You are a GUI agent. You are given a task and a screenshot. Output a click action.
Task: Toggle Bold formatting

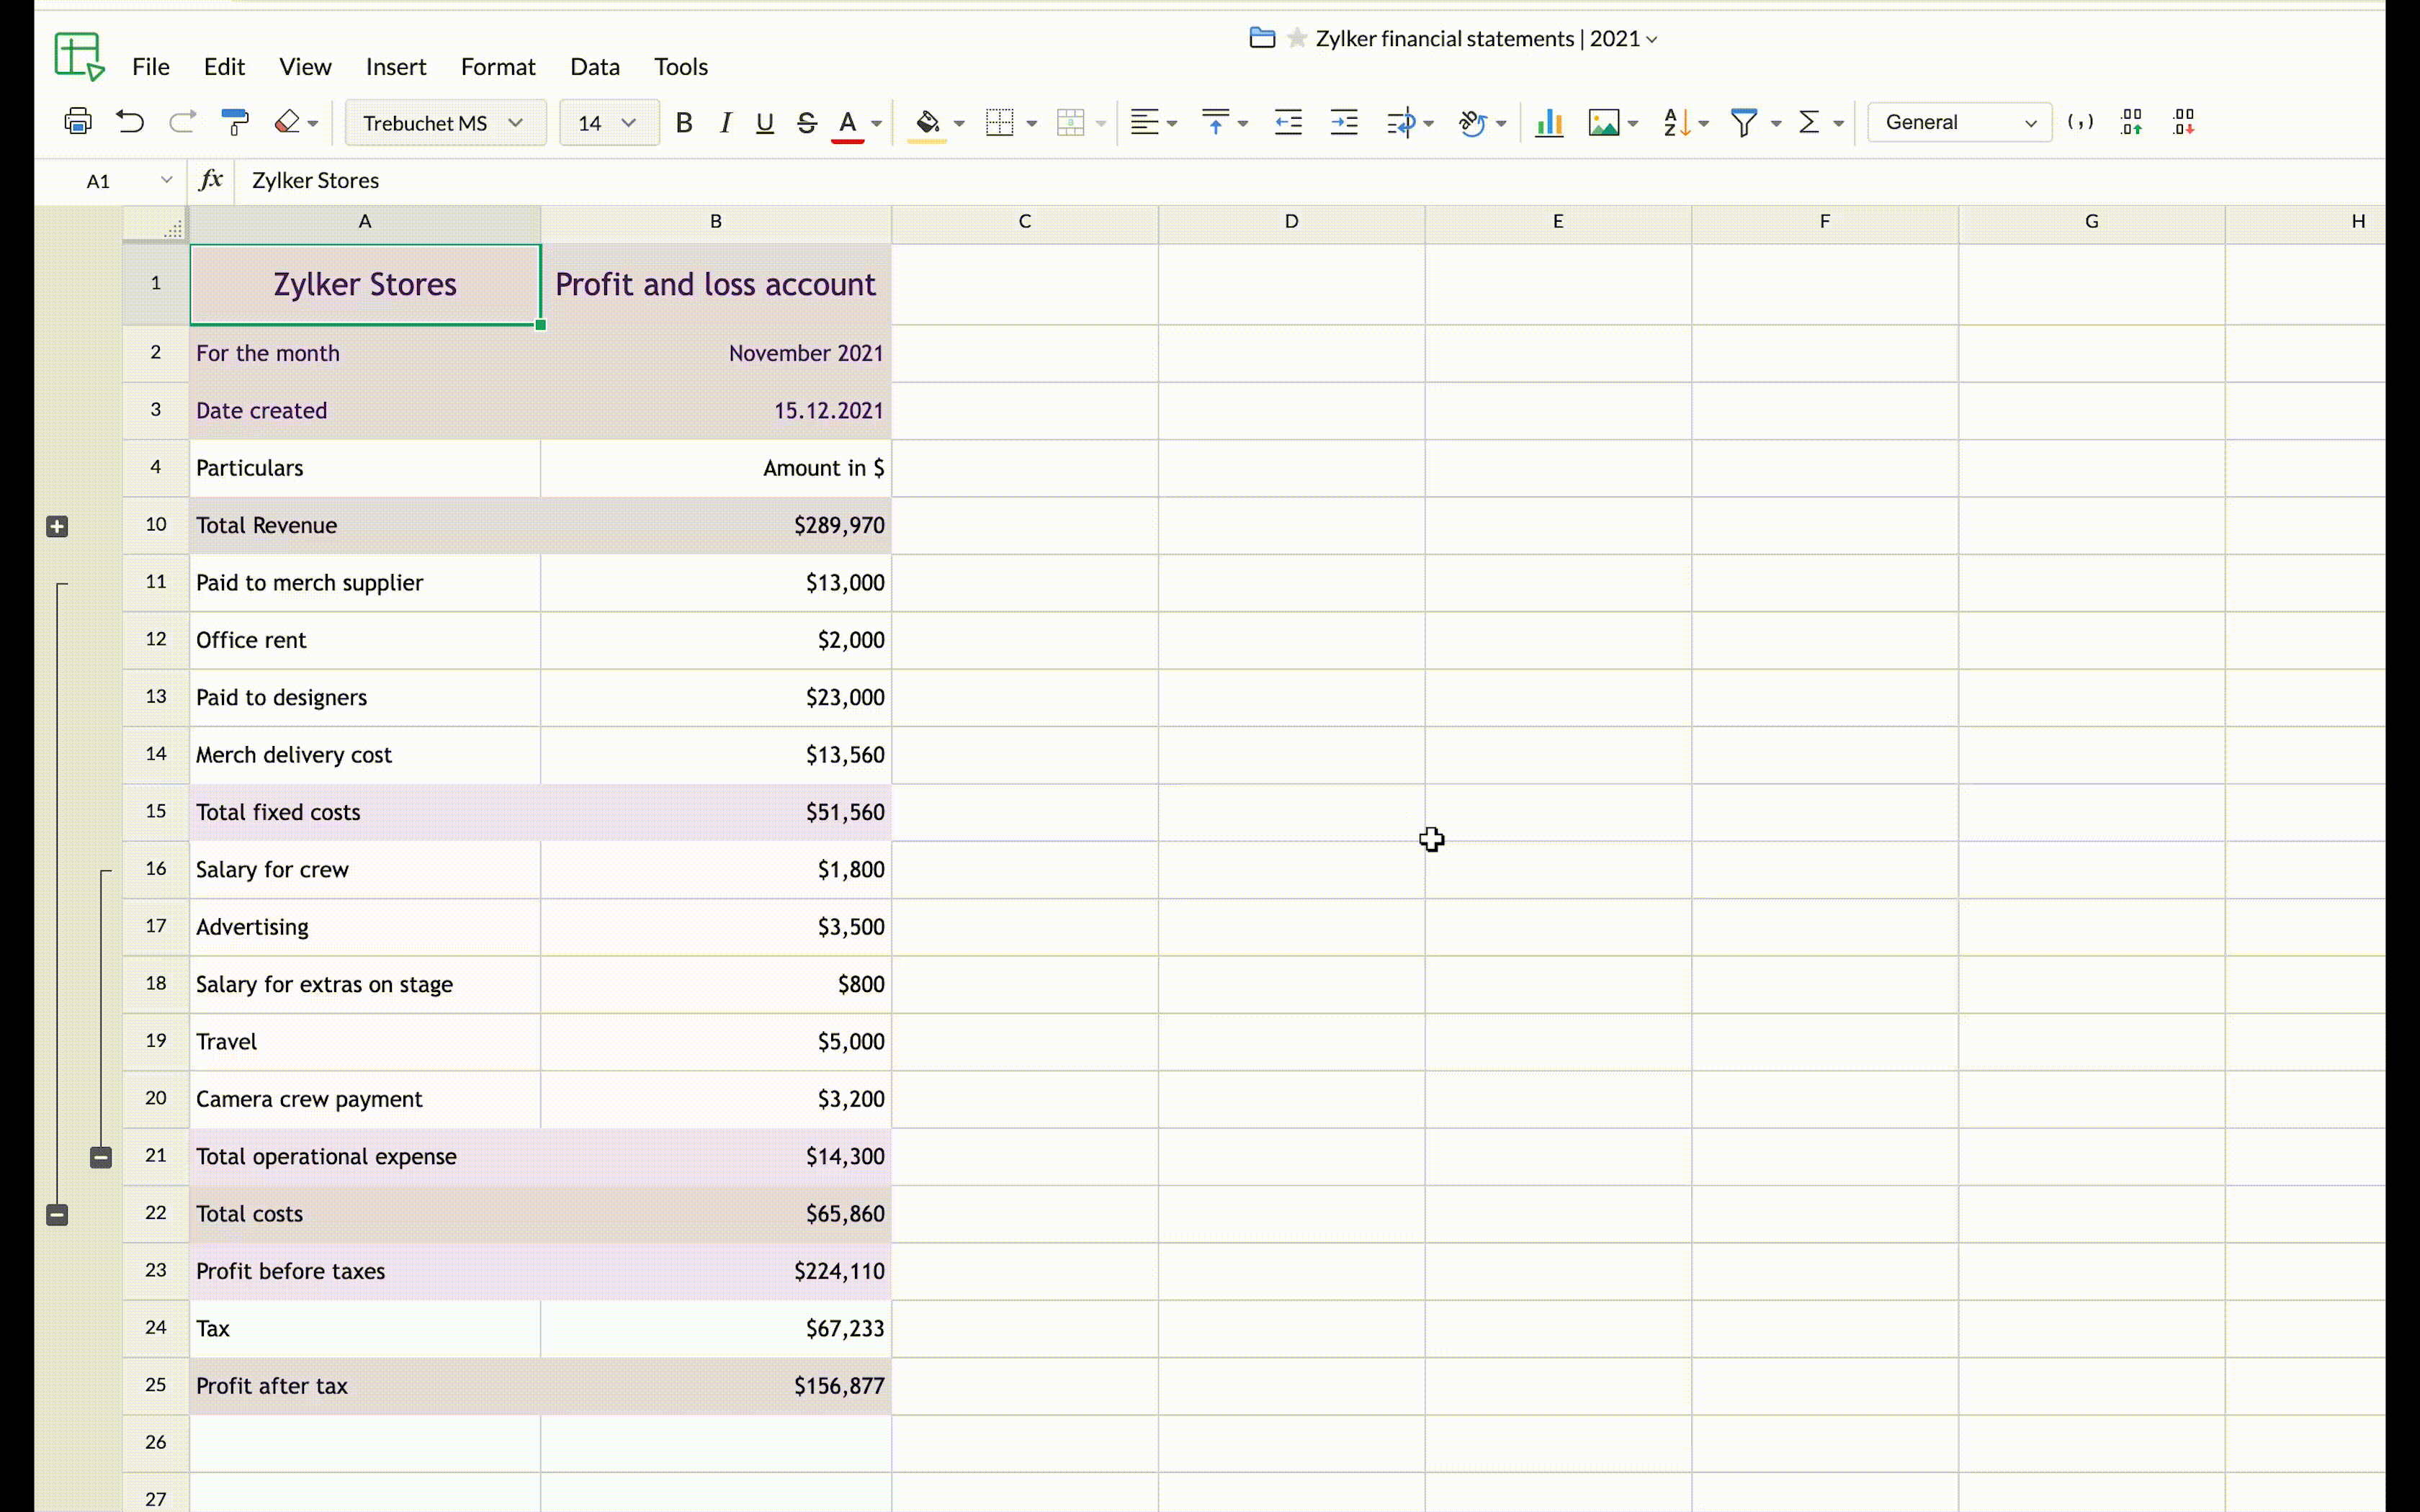(x=684, y=122)
